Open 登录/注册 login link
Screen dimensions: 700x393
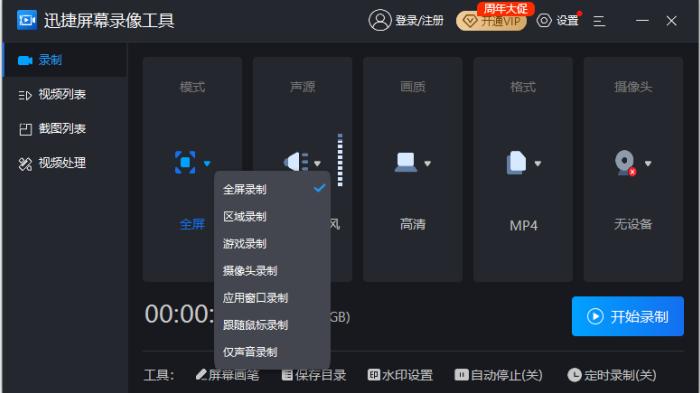pos(419,21)
